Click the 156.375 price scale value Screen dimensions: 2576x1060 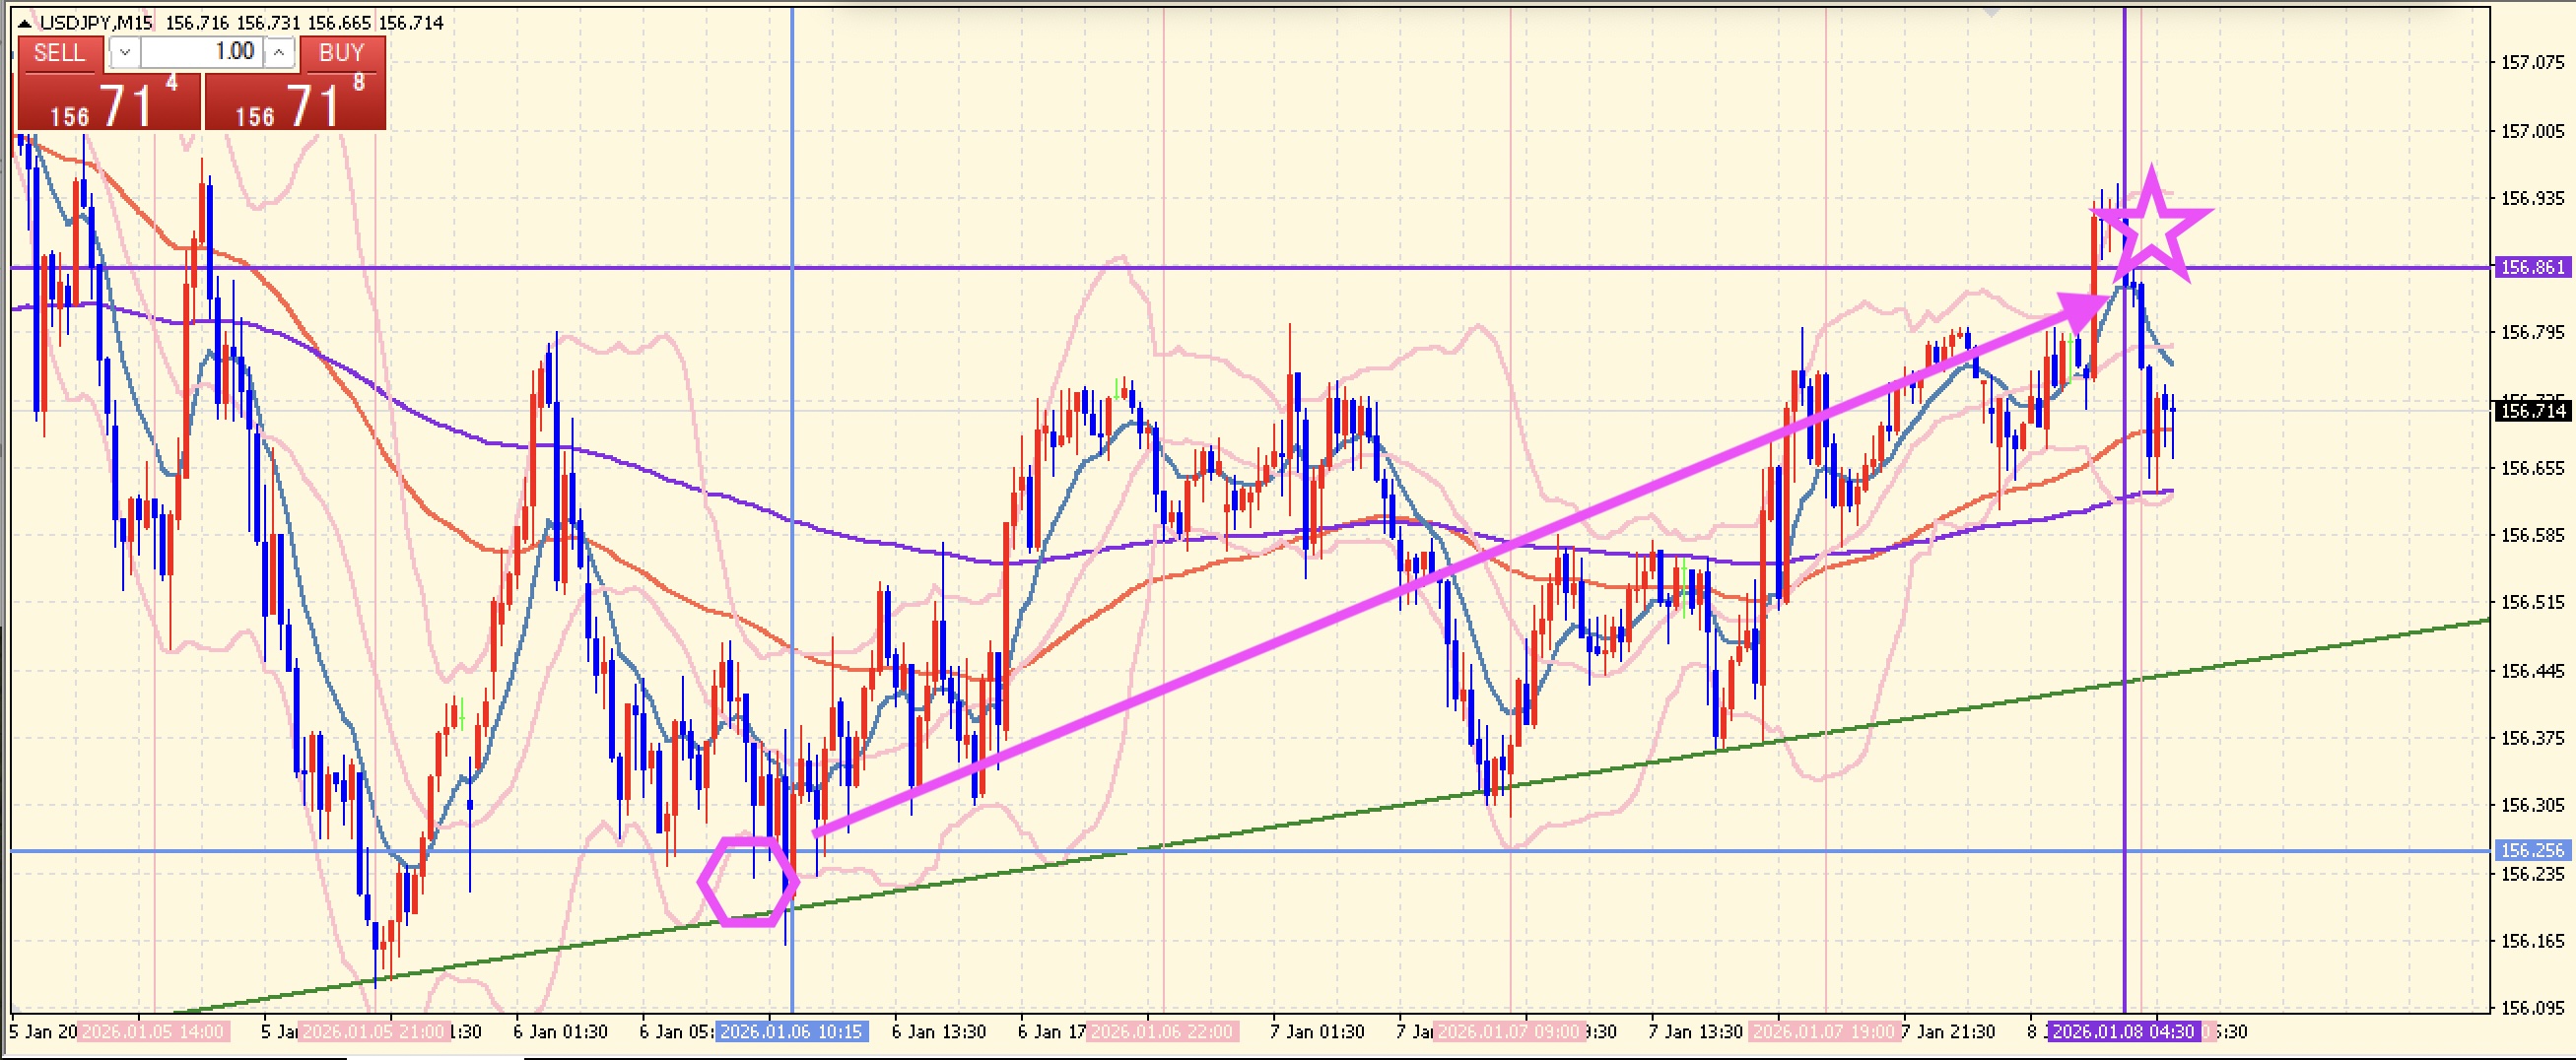2532,738
